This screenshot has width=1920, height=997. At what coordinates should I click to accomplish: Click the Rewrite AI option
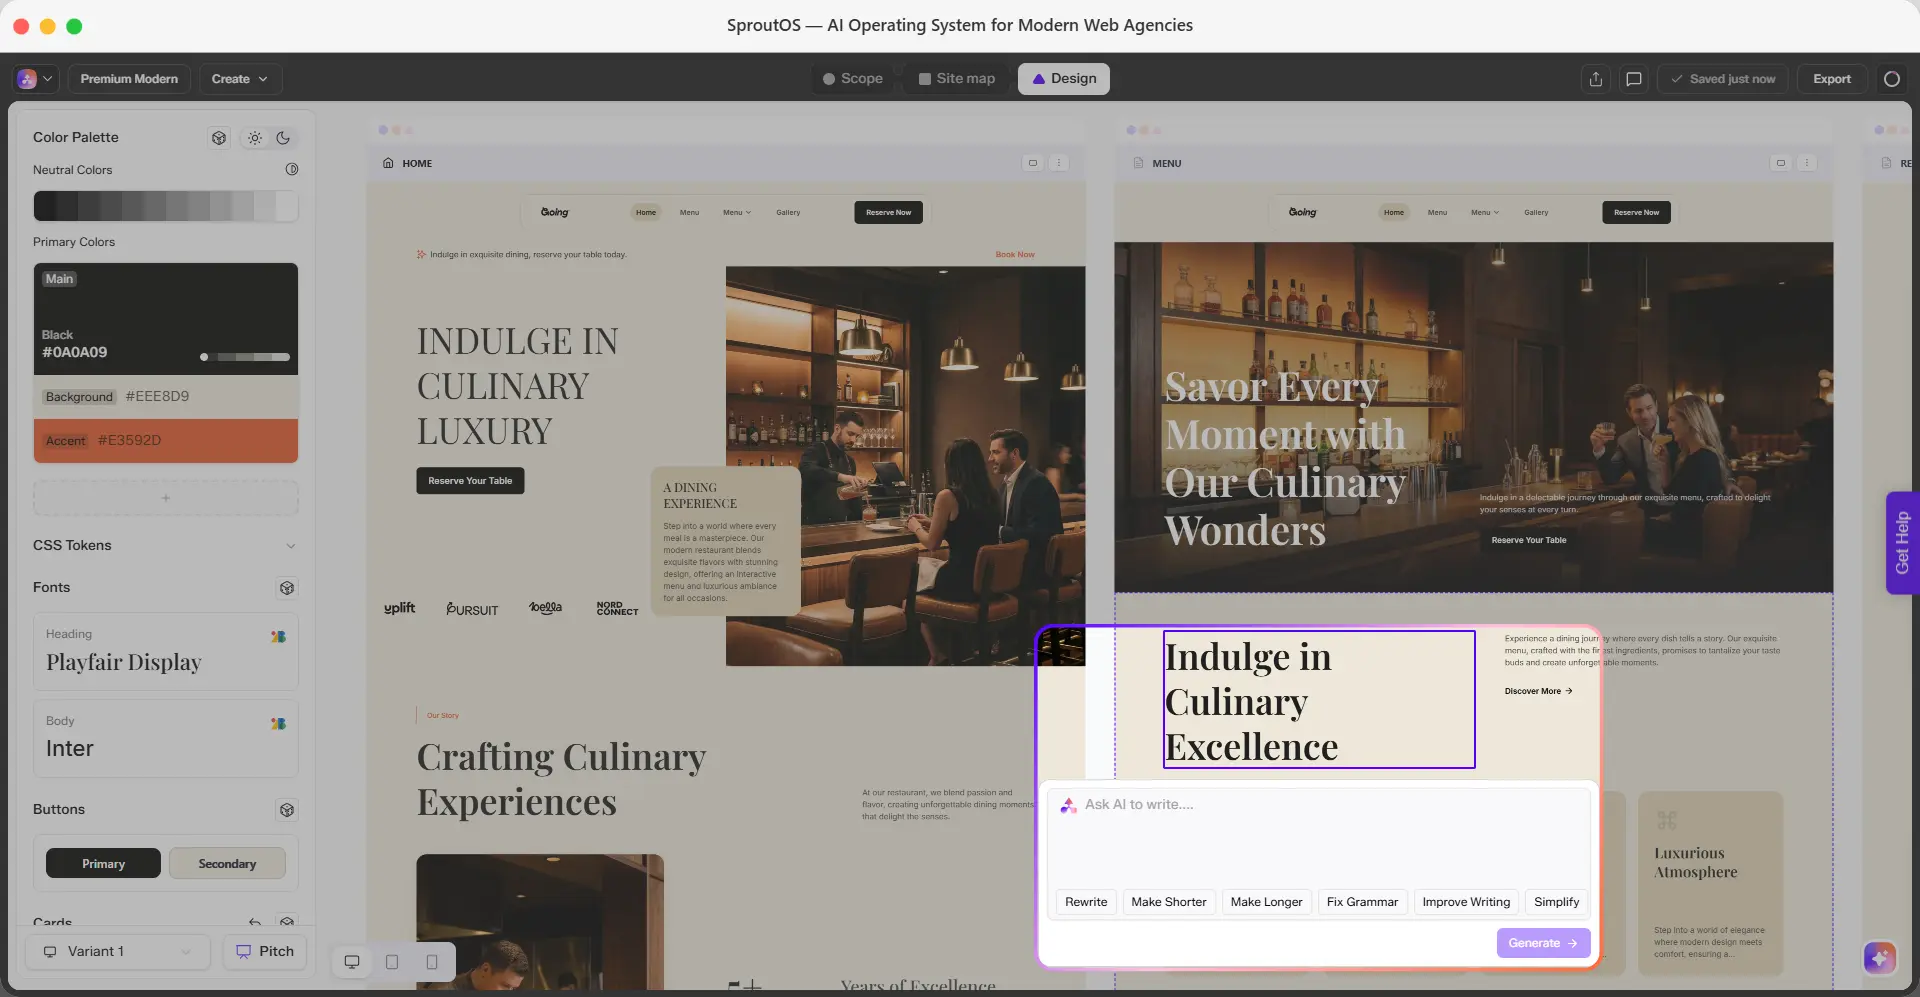[1086, 902]
